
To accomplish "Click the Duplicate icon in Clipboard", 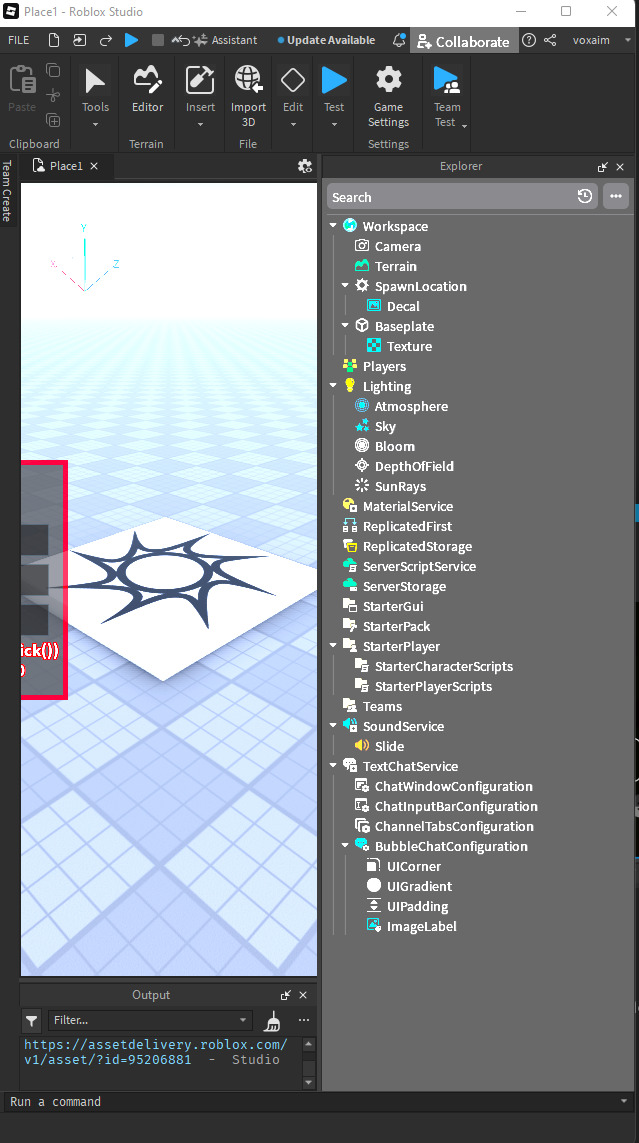I will coord(53,120).
